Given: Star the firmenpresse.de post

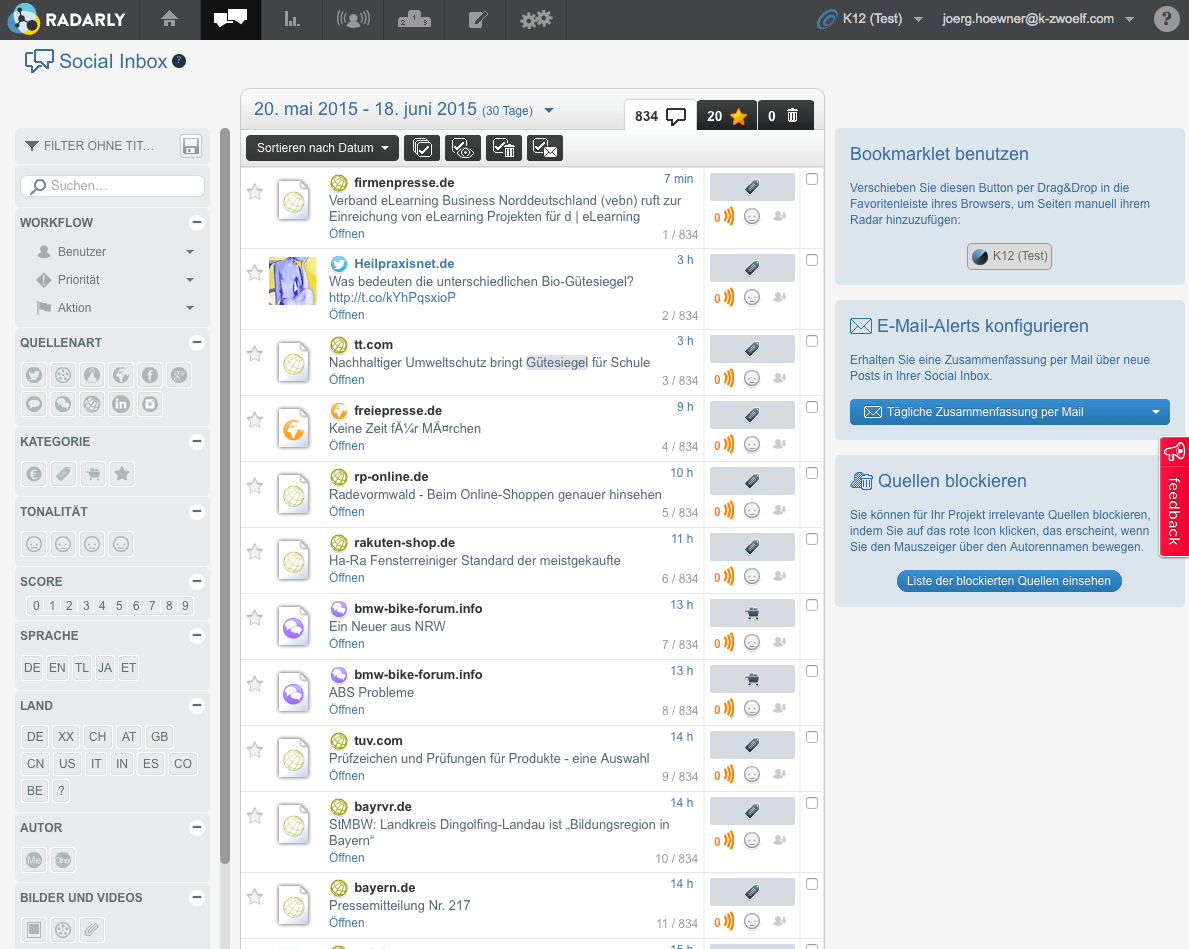Looking at the screenshot, I should tap(255, 192).
